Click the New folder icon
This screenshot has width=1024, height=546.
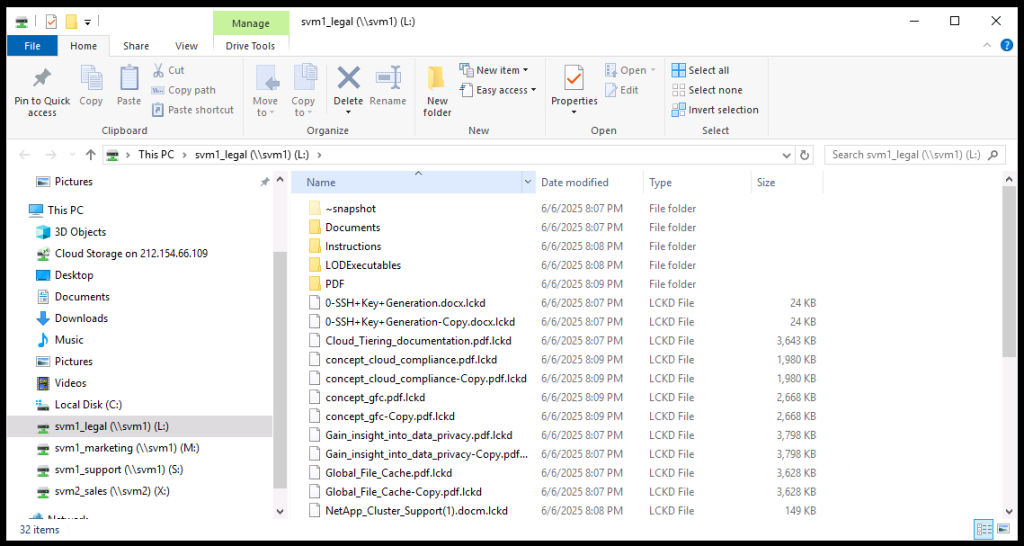coord(437,79)
